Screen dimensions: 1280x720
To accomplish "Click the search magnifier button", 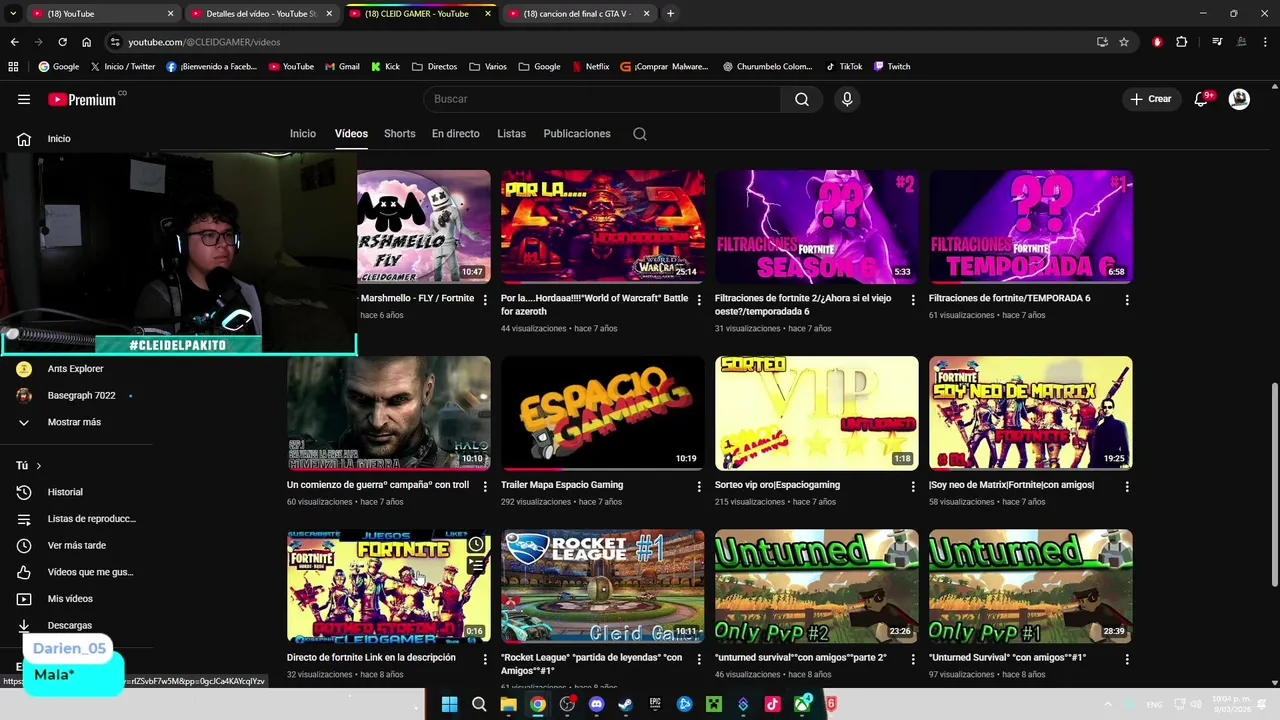I will [x=802, y=99].
